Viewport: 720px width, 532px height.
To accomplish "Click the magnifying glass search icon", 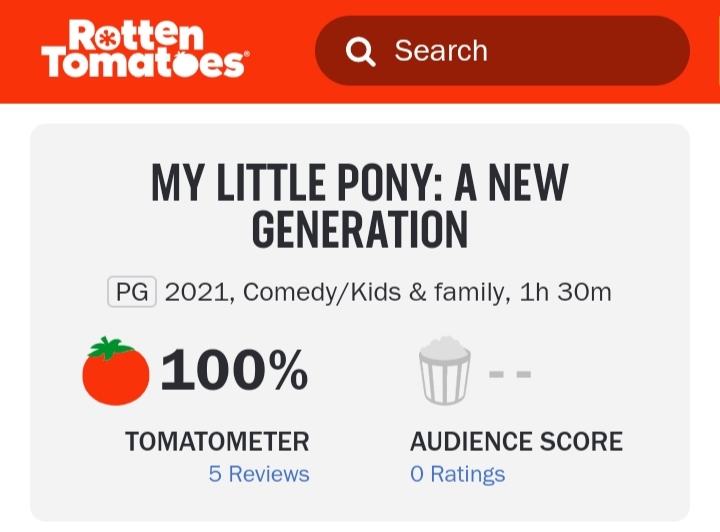I will click(x=360, y=51).
